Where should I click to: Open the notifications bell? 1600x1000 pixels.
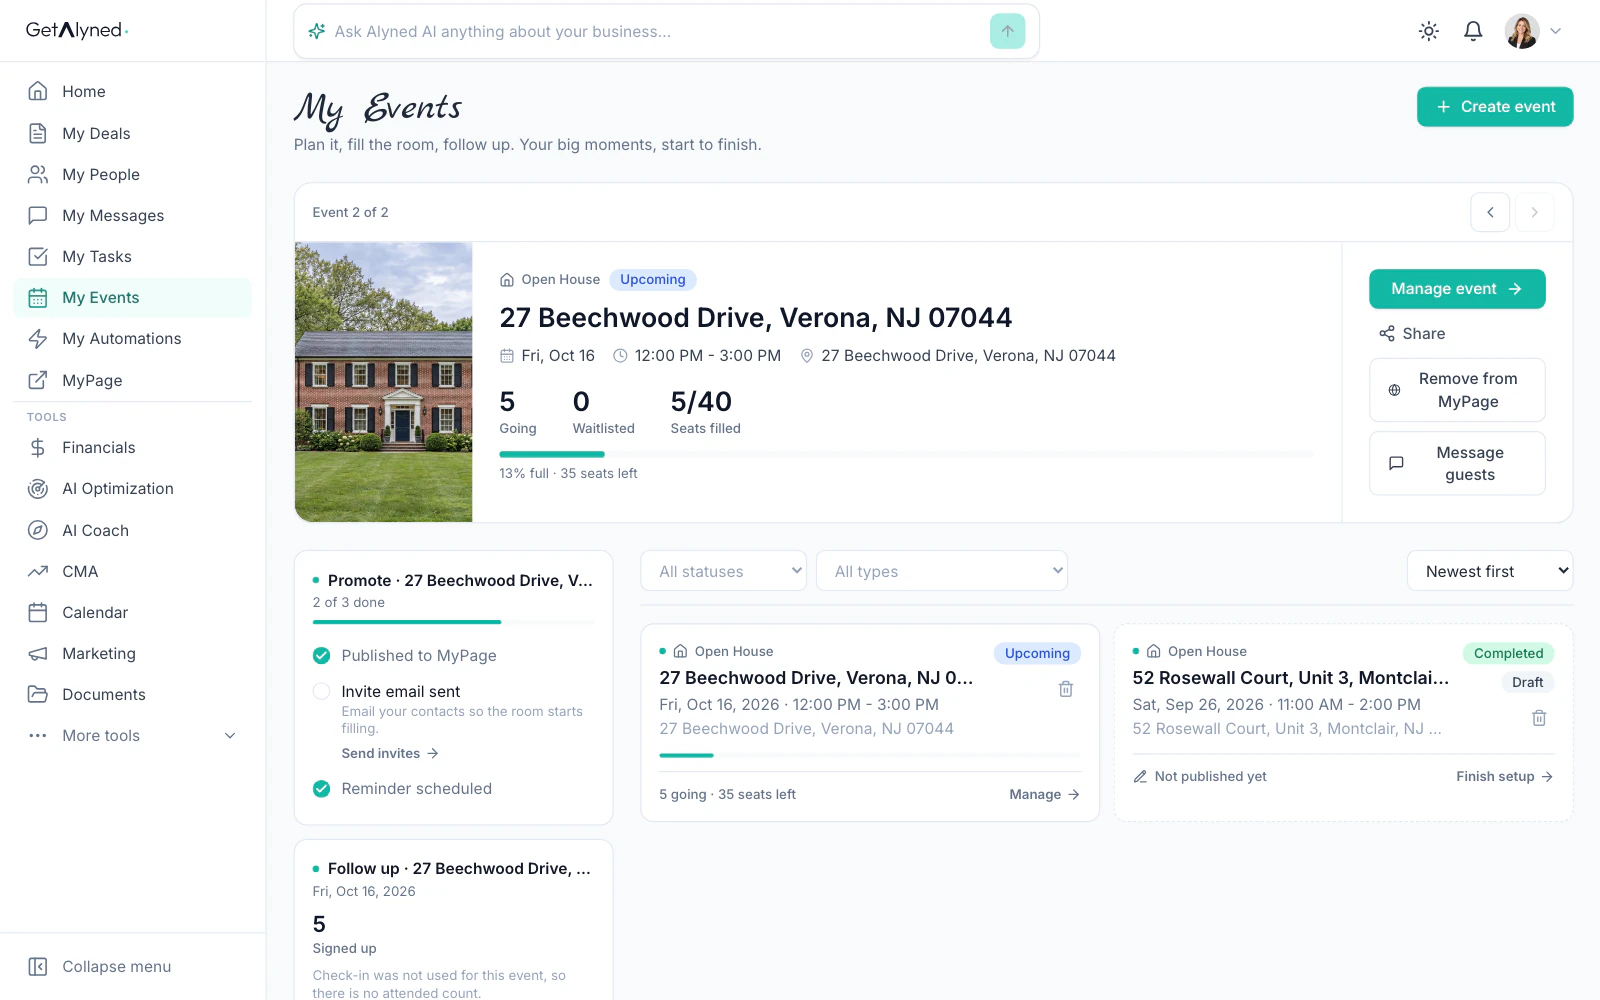pyautogui.click(x=1473, y=31)
